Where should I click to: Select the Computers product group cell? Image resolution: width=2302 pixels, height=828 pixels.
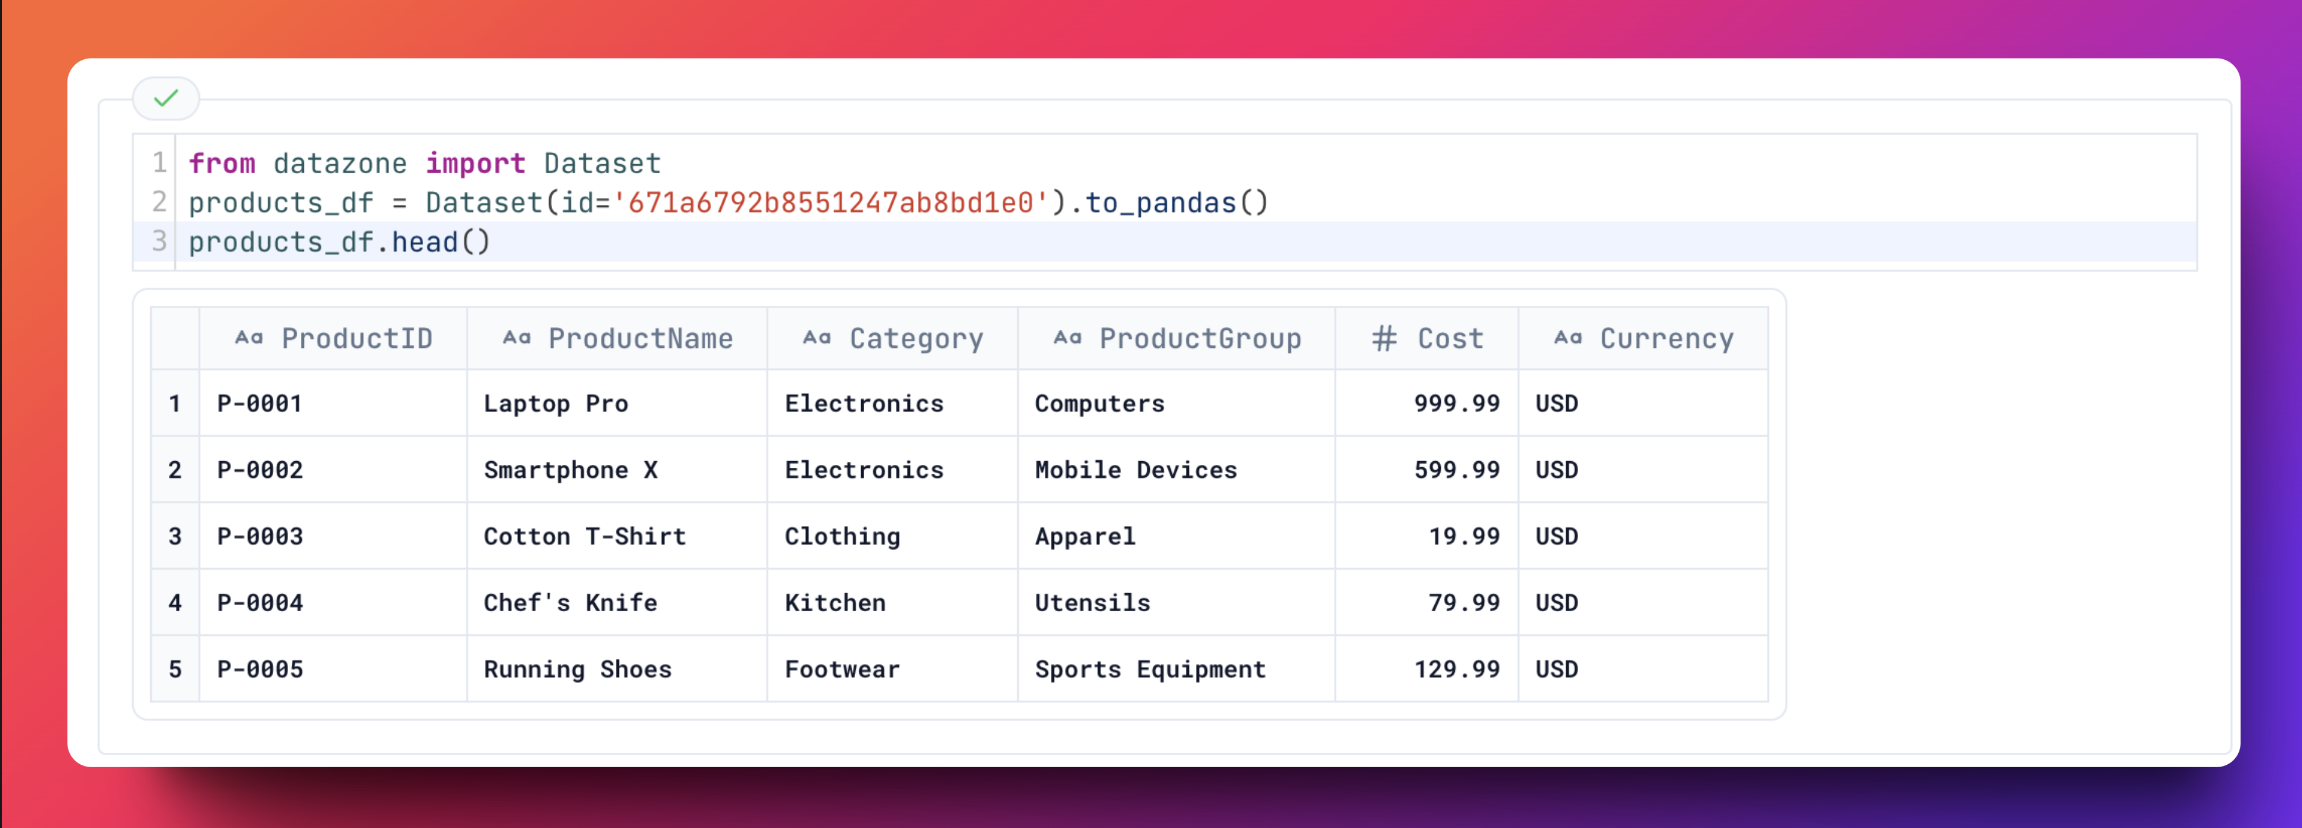coord(1177,403)
